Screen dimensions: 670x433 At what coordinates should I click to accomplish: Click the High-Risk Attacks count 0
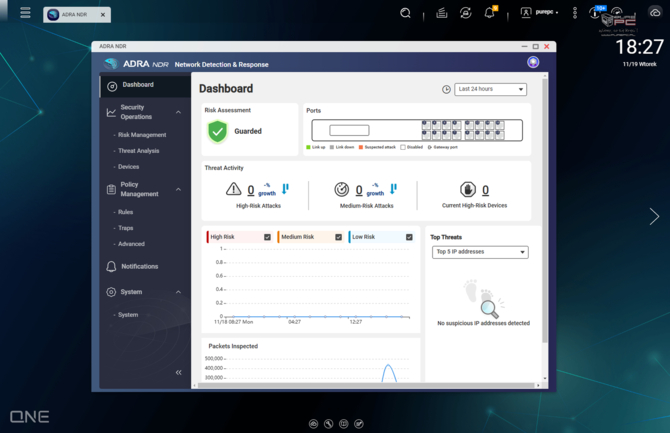[x=251, y=190]
